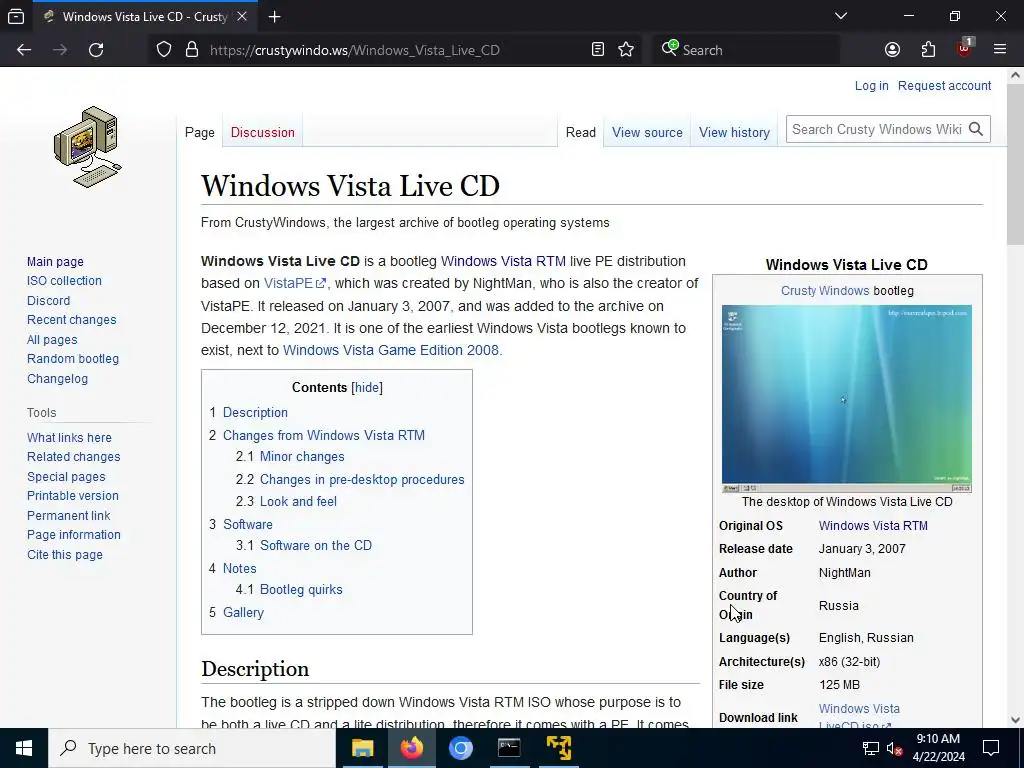Go back to the previous page
This screenshot has width=1024, height=768.
click(24, 50)
